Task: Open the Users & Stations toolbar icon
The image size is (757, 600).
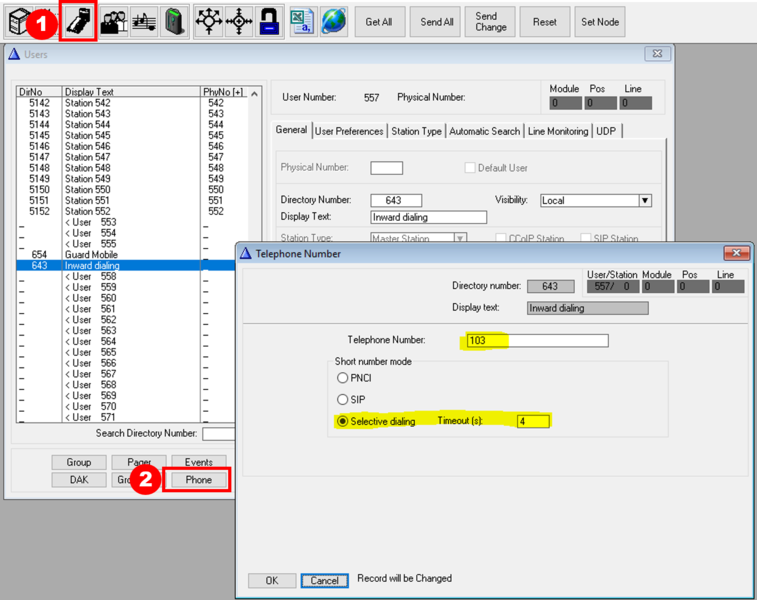Action: (76, 22)
